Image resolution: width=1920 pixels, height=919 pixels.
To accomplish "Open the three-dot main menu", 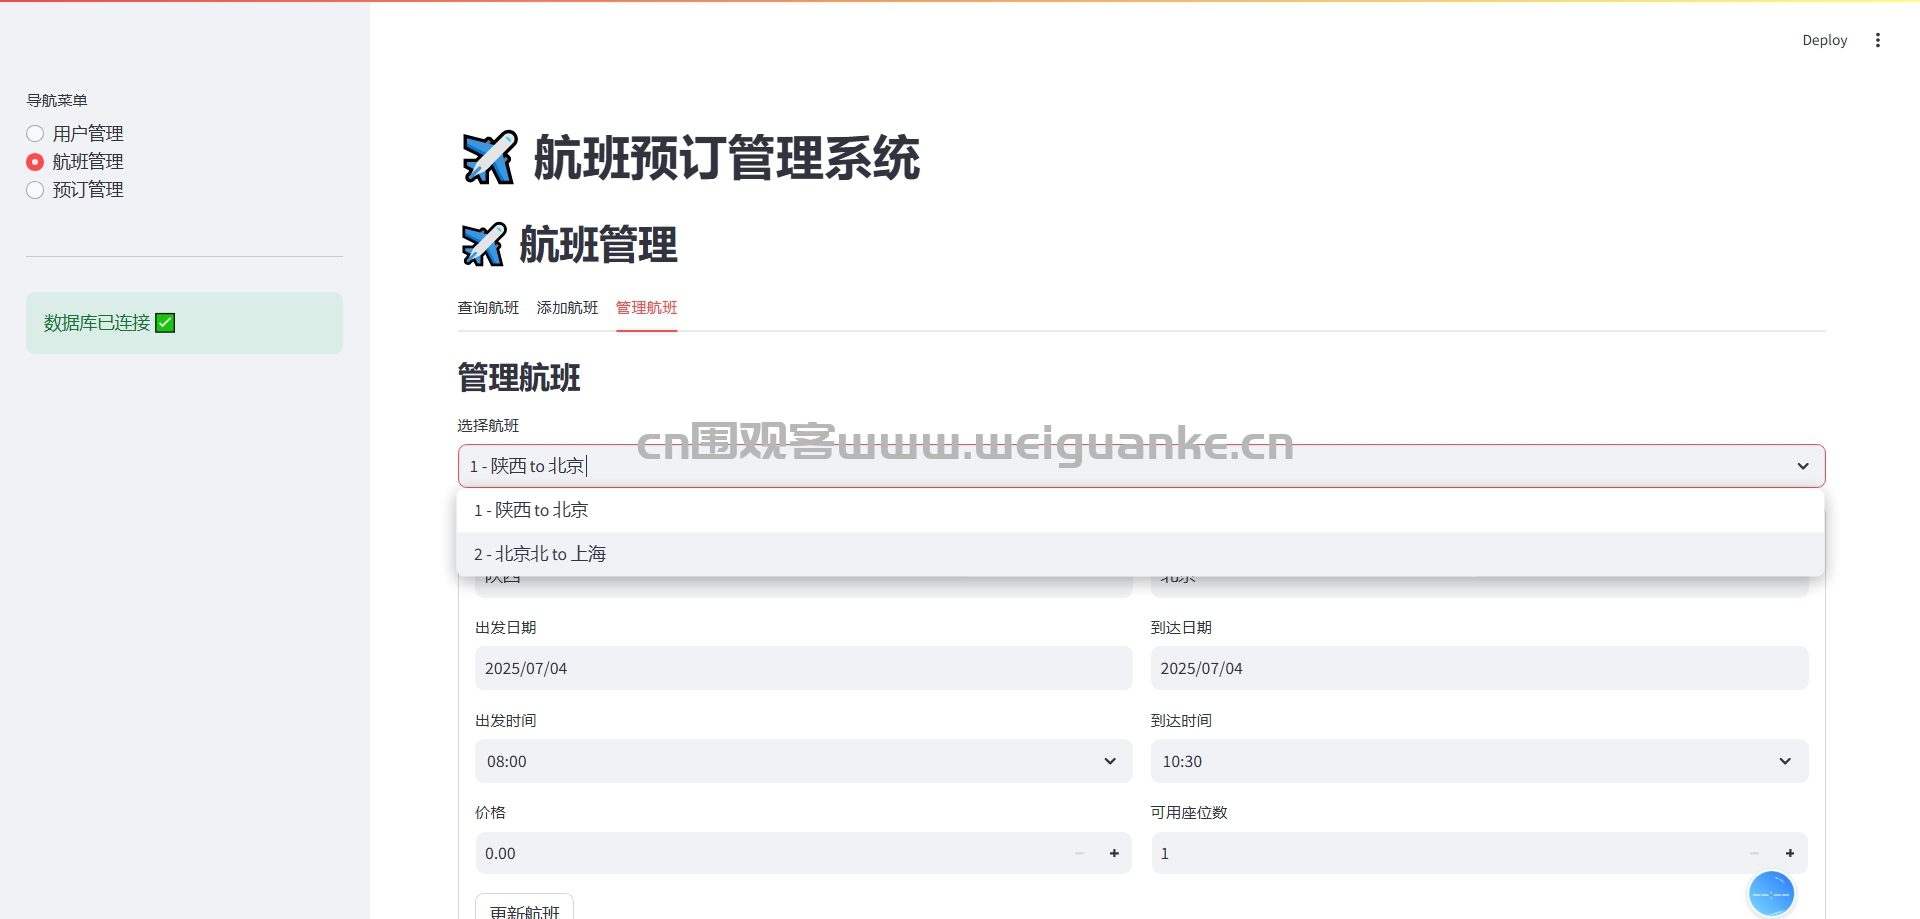I will 1877,40.
